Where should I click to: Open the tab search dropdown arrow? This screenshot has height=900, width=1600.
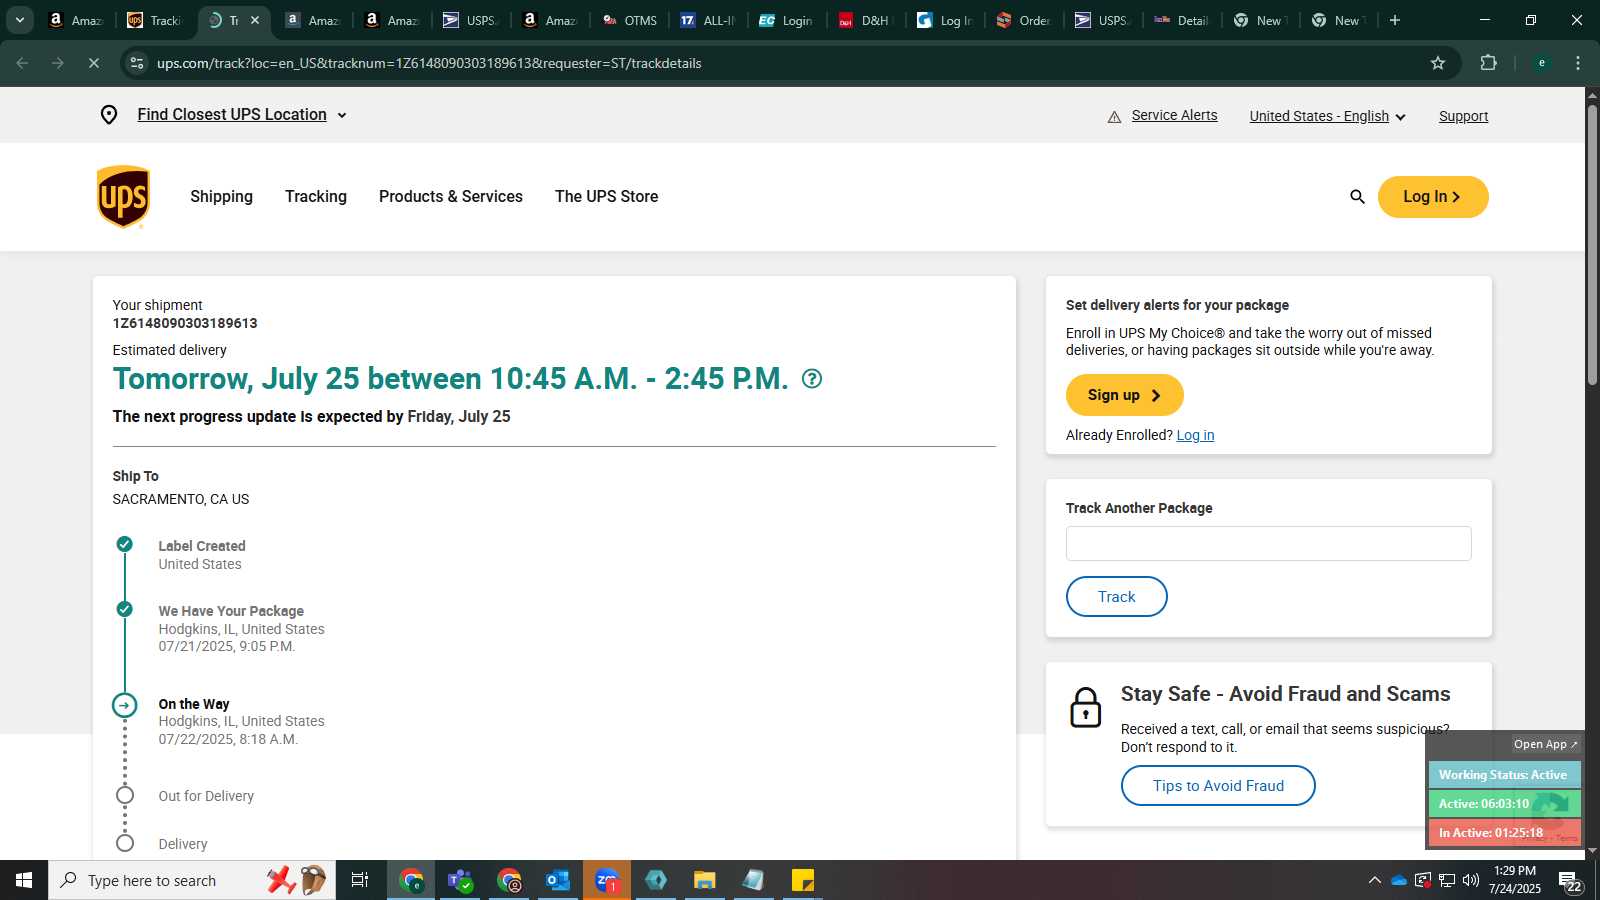click(x=19, y=20)
